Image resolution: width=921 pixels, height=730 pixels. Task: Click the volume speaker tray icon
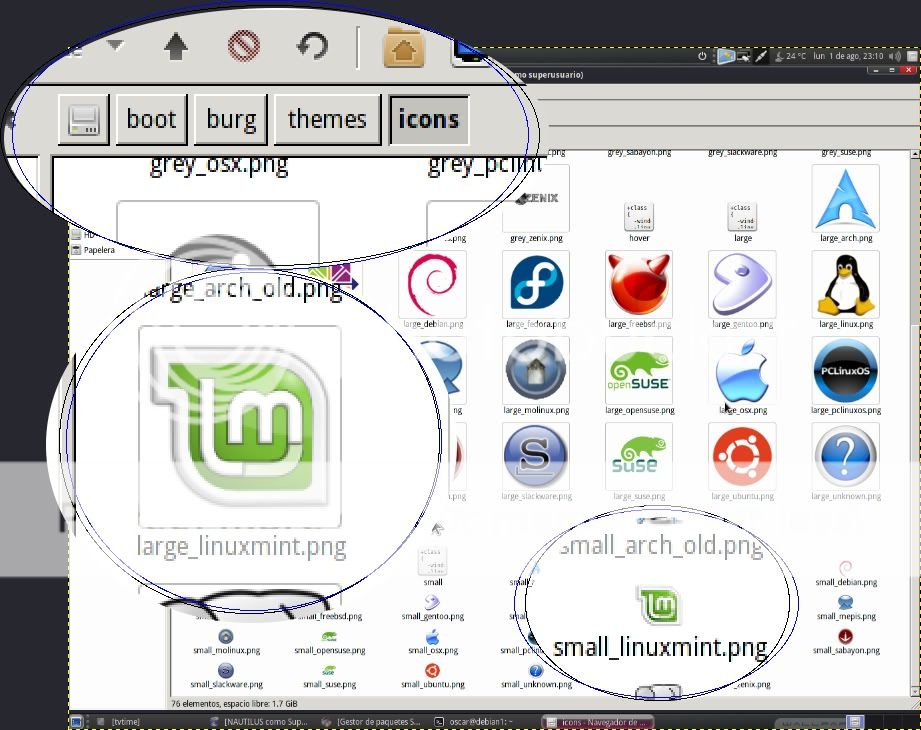(x=895, y=56)
